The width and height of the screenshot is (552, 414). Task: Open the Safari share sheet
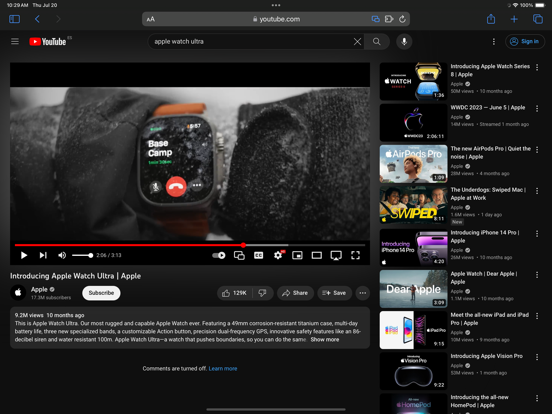click(x=491, y=19)
